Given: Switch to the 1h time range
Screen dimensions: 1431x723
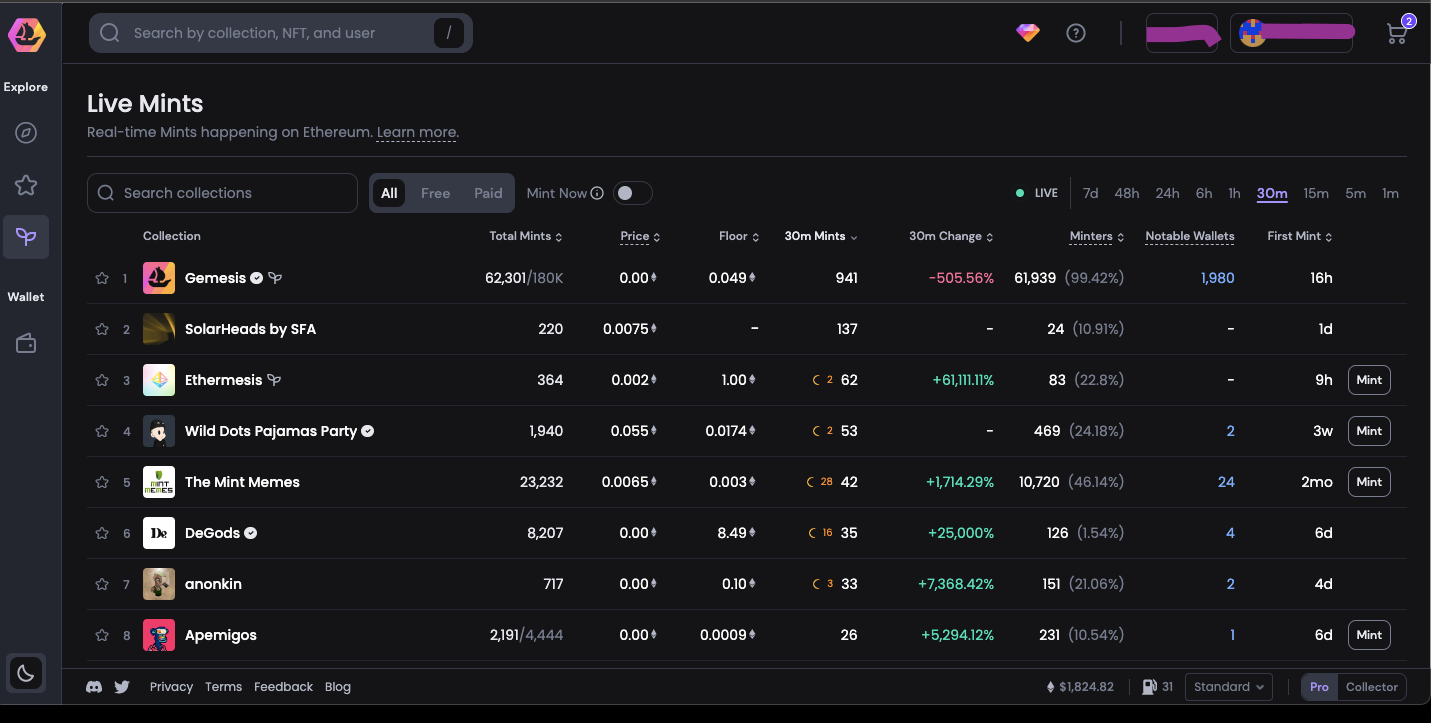Looking at the screenshot, I should [1235, 193].
